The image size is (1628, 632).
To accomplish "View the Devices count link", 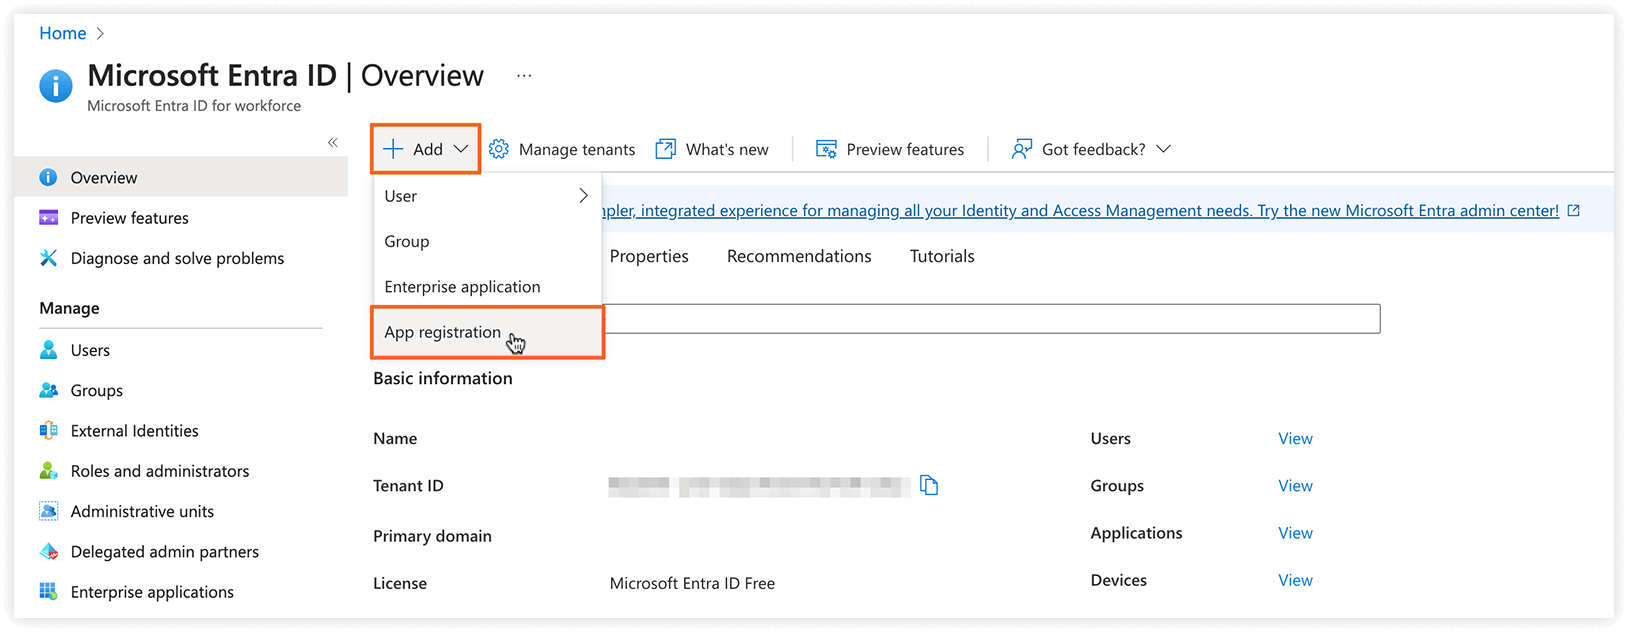I will (x=1295, y=580).
